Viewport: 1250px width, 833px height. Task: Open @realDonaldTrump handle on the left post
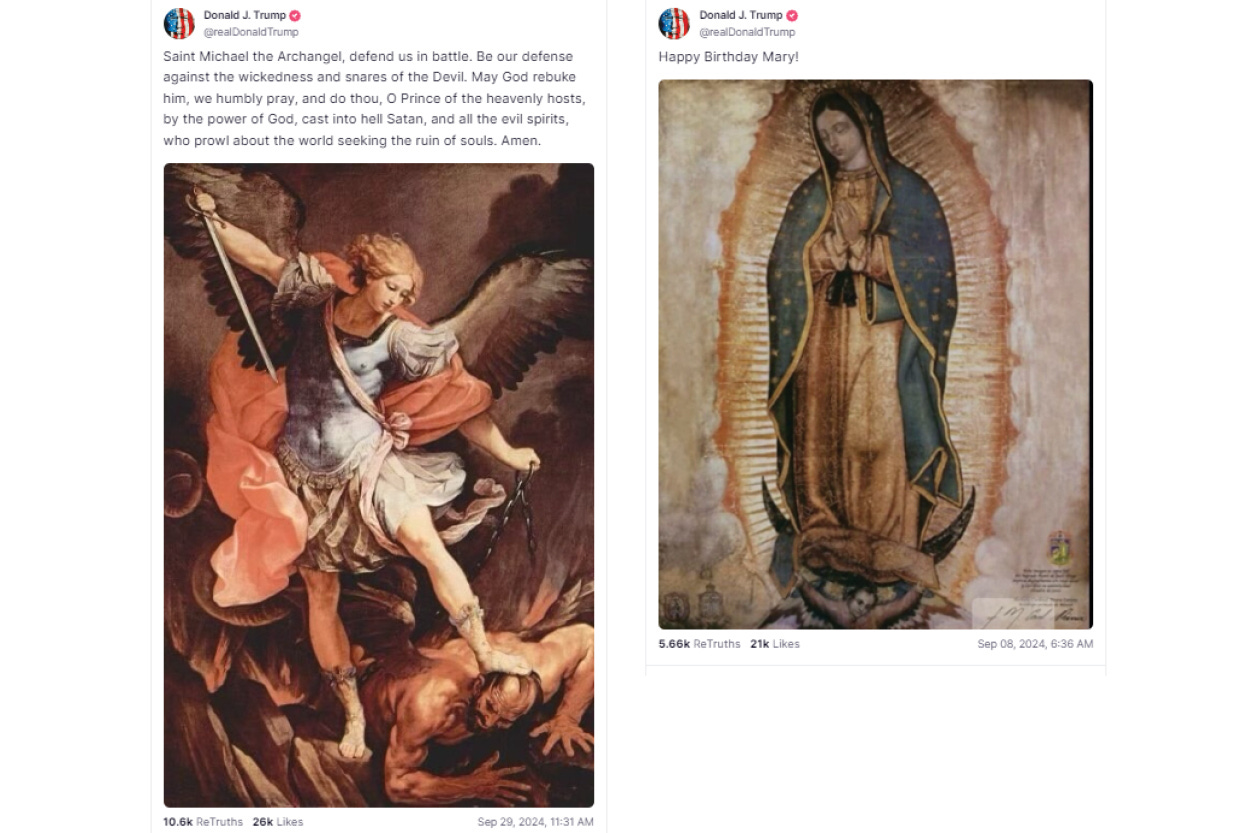pyautogui.click(x=251, y=32)
